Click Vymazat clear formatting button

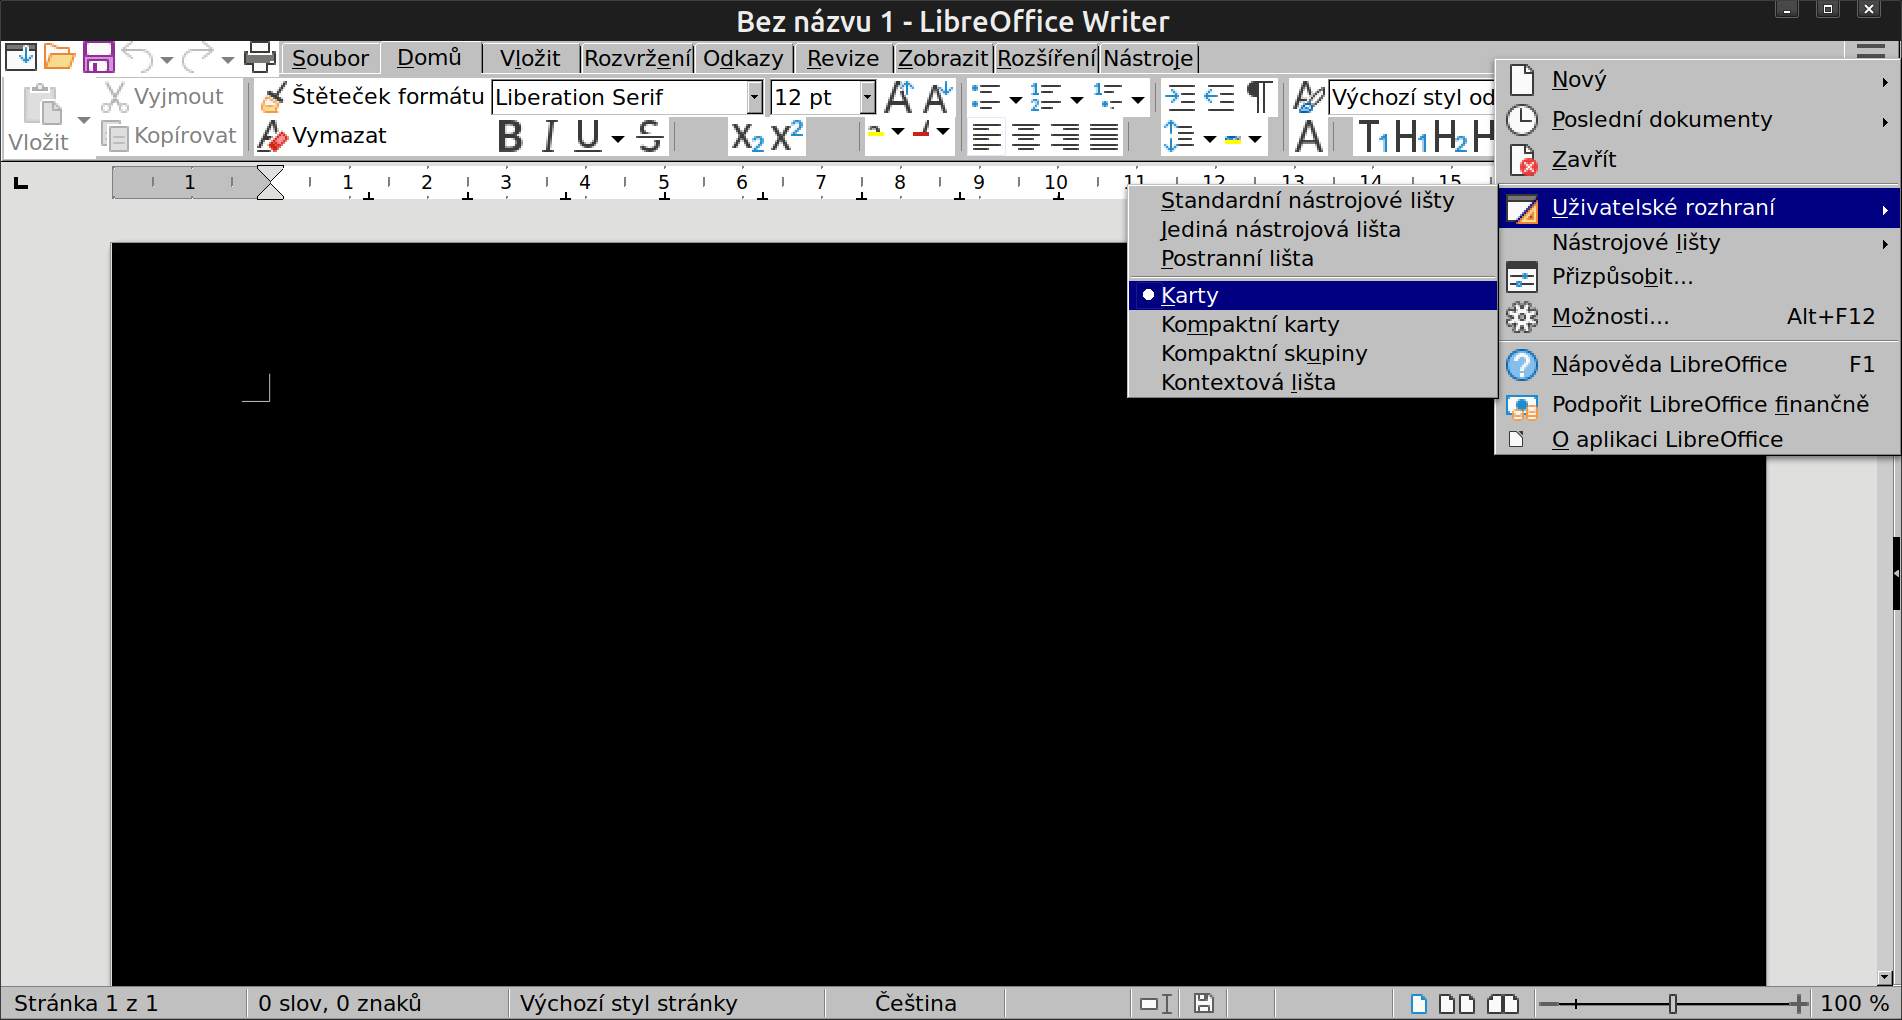322,135
